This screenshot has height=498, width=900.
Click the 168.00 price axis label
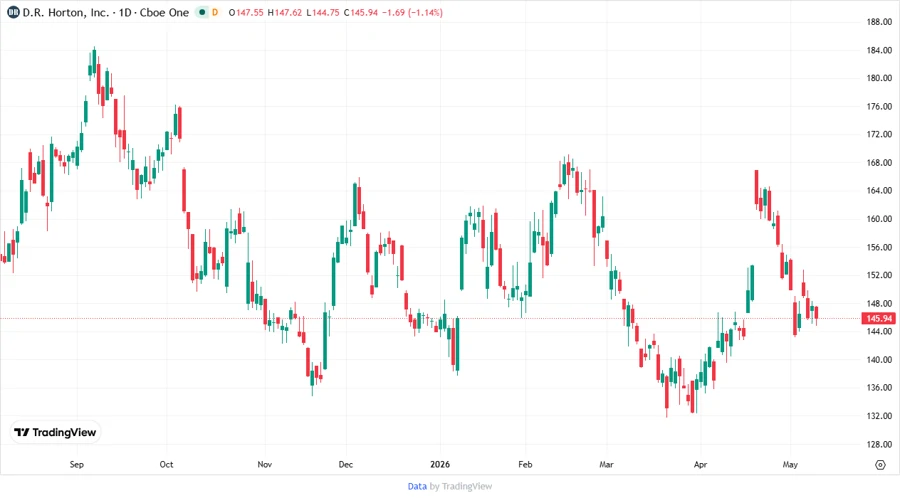click(879, 163)
